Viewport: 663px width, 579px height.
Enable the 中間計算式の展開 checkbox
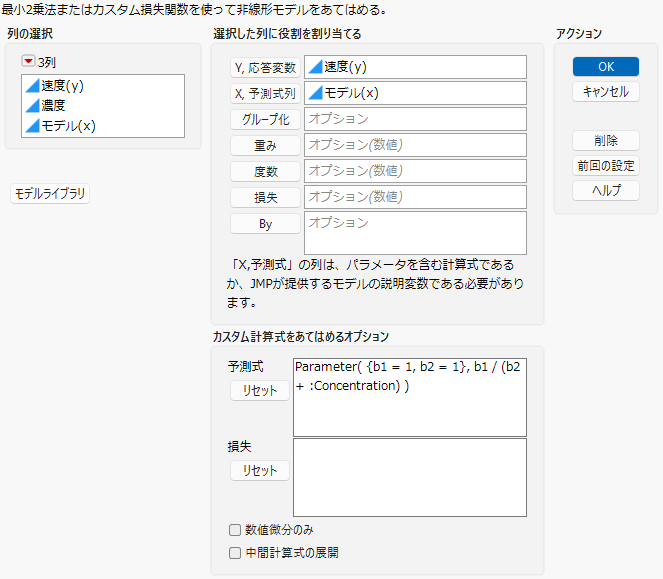tap(235, 553)
